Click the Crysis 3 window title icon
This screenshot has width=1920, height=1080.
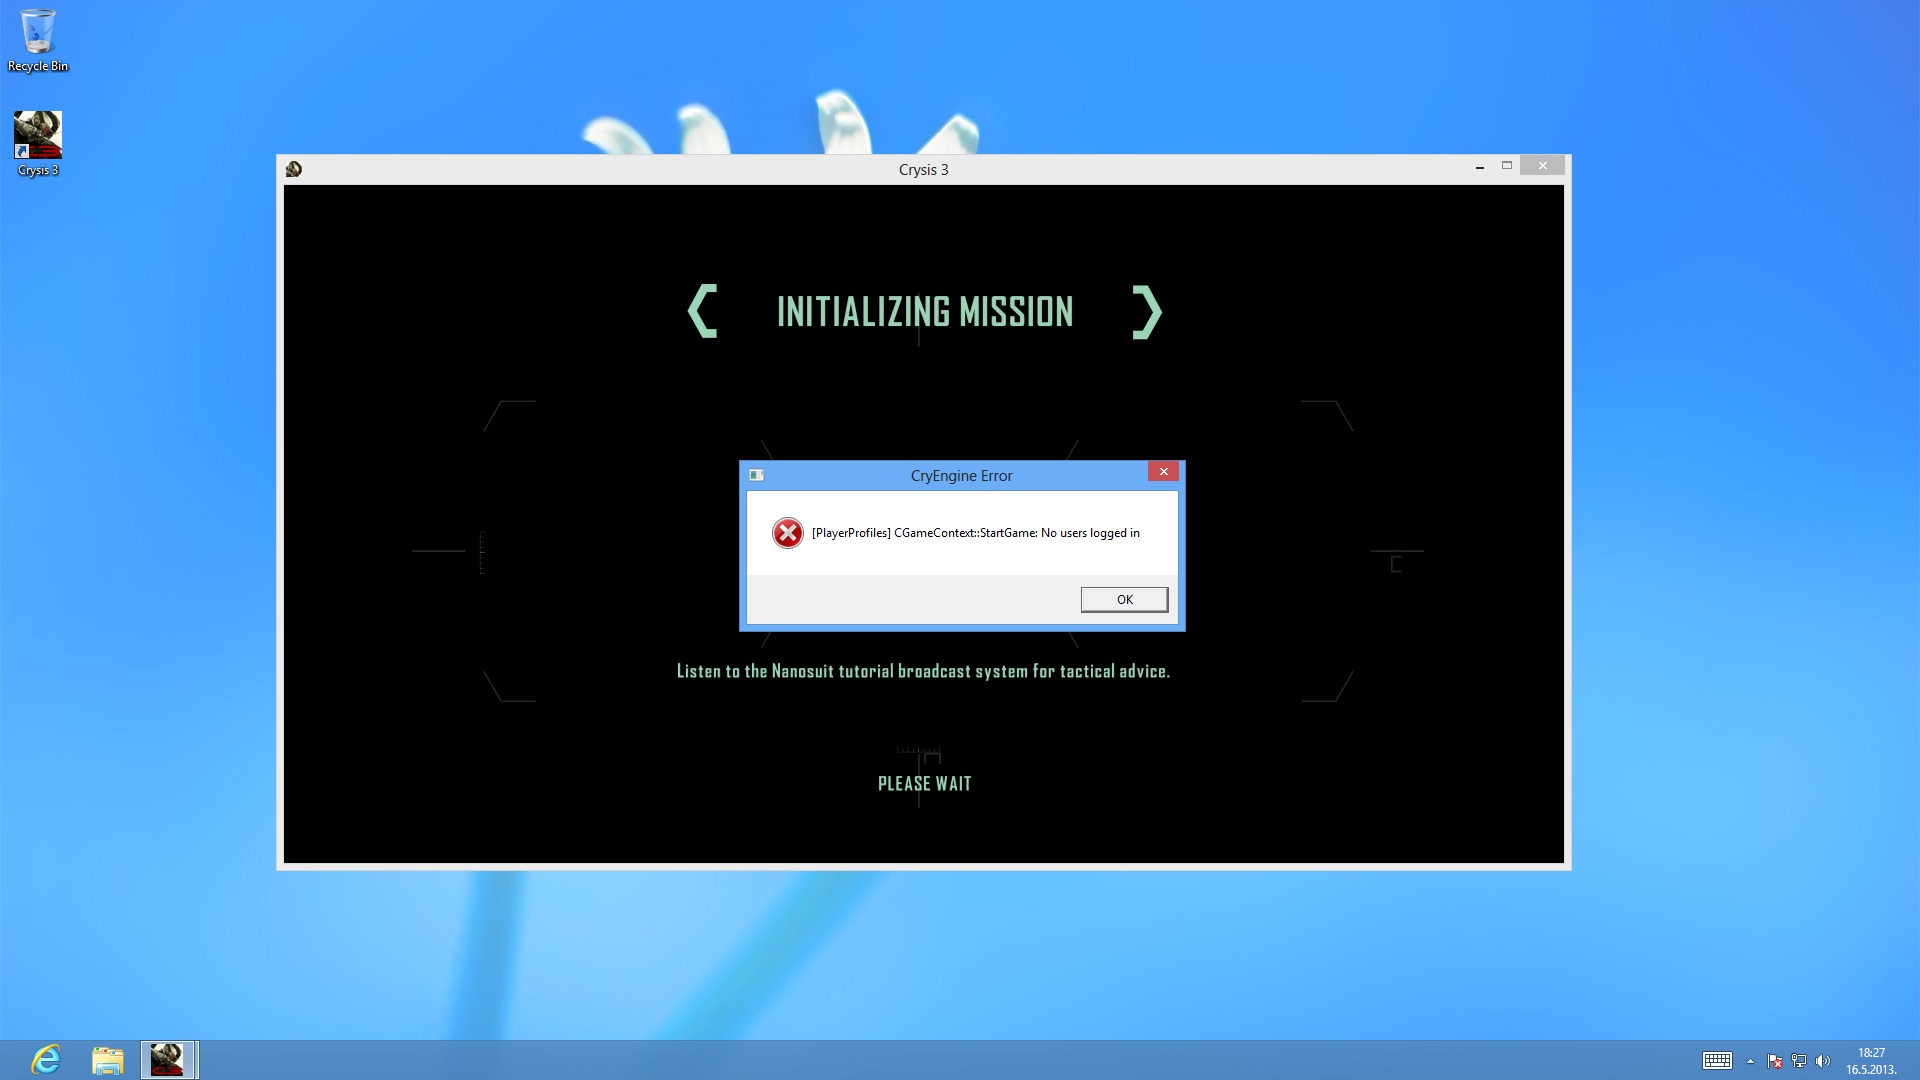(x=294, y=169)
